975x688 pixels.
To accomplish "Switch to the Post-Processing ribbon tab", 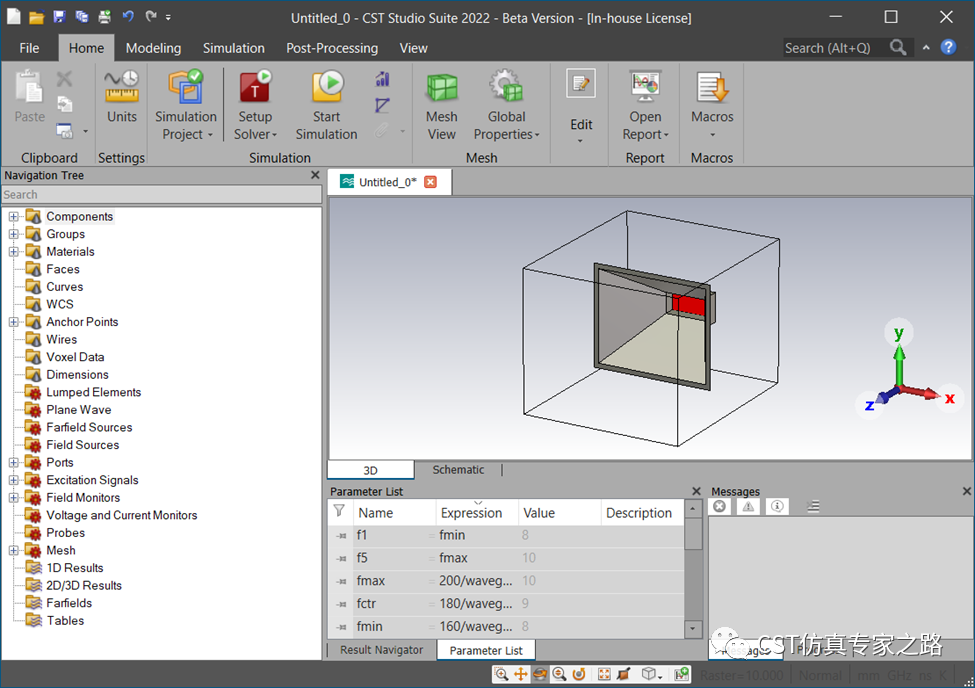I will [332, 48].
